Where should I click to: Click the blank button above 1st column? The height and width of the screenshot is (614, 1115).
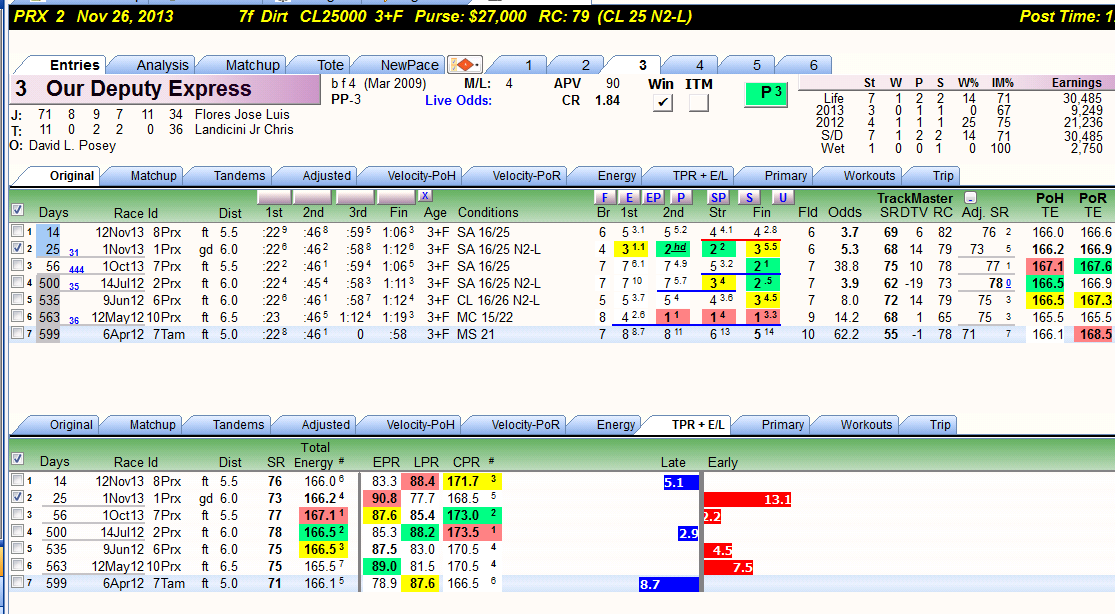click(274, 196)
